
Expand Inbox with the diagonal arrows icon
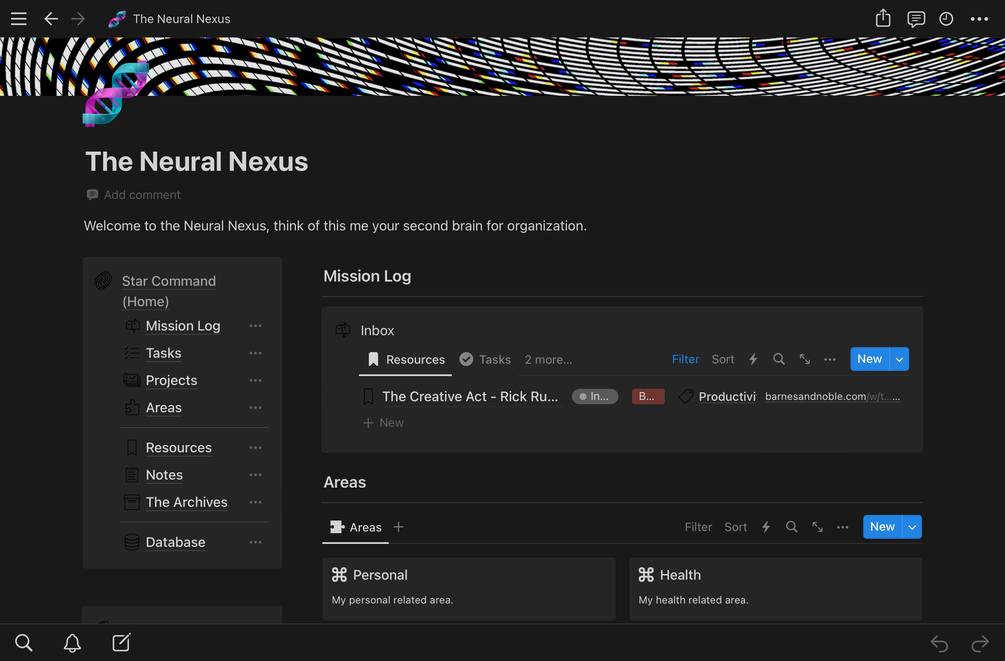(x=805, y=358)
